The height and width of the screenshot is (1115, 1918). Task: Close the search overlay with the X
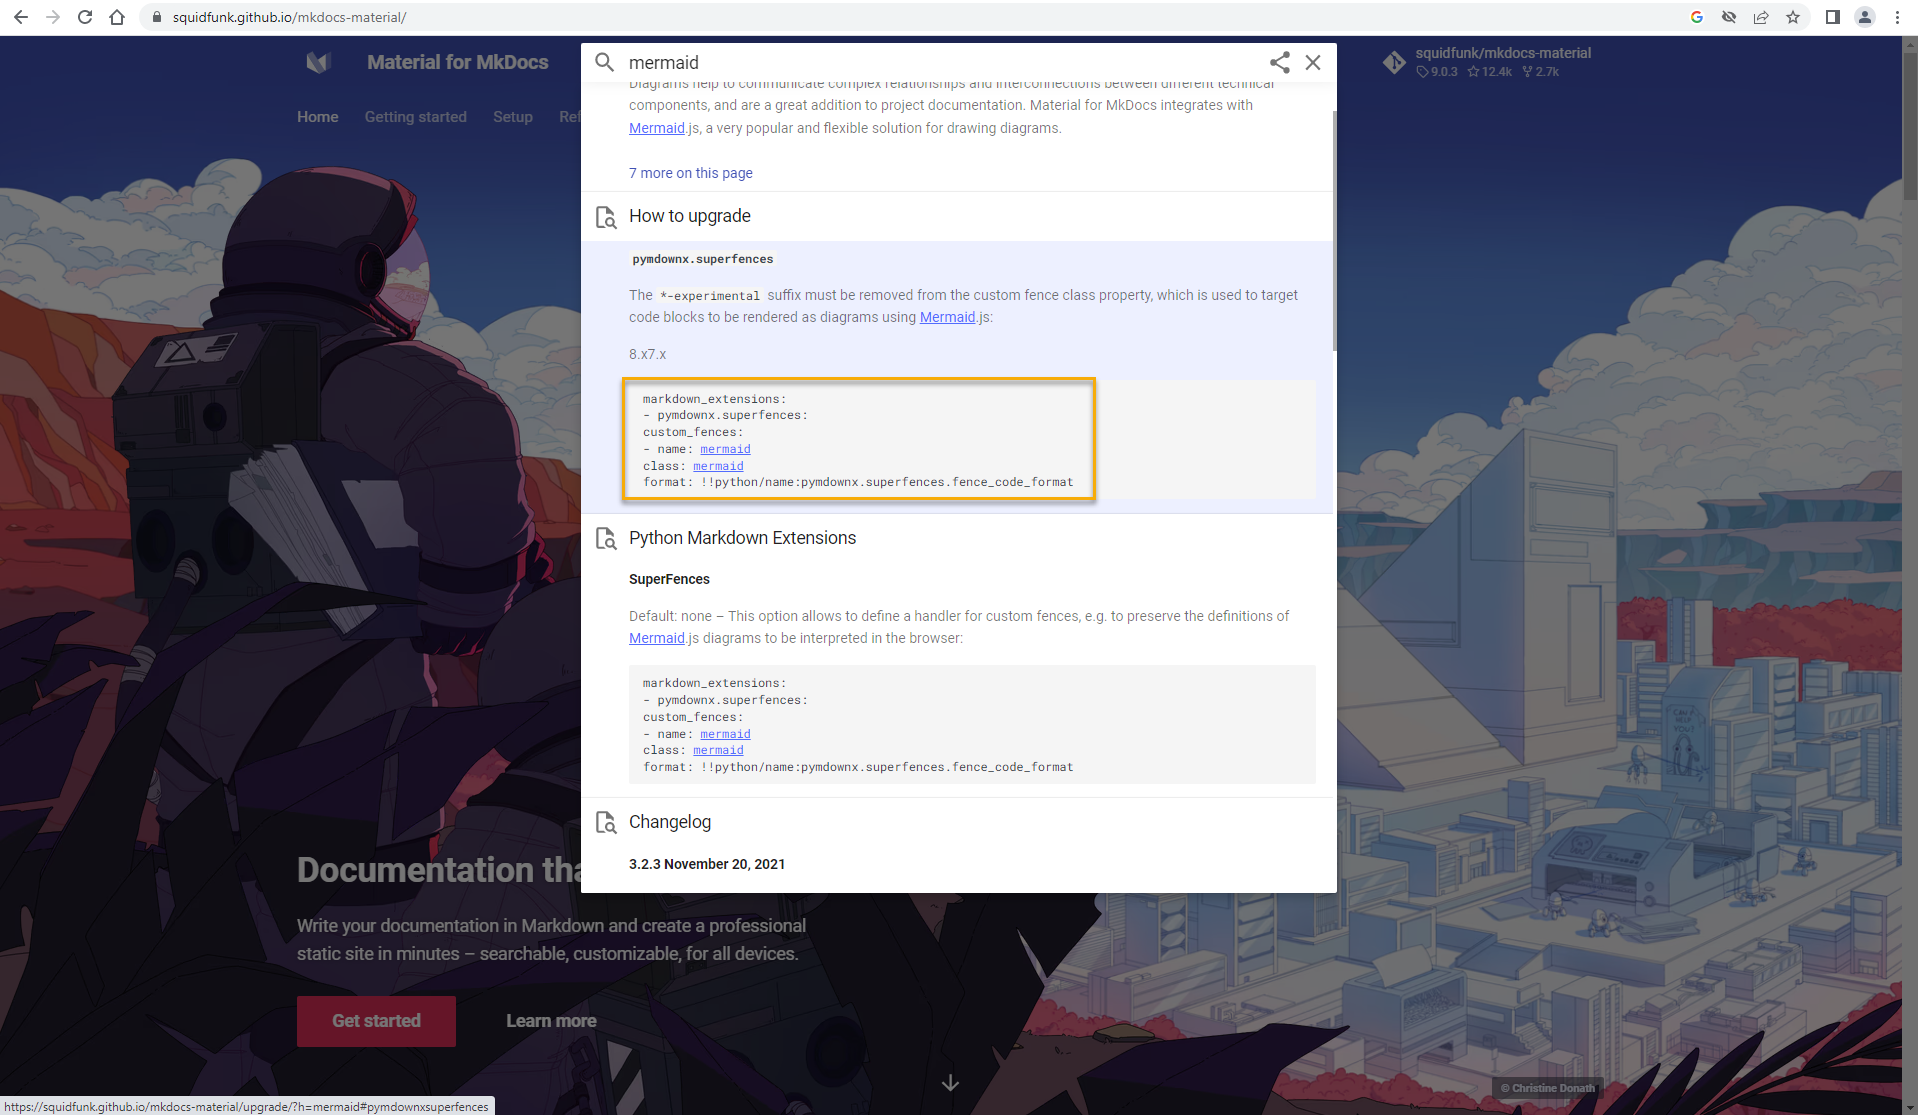tap(1313, 62)
